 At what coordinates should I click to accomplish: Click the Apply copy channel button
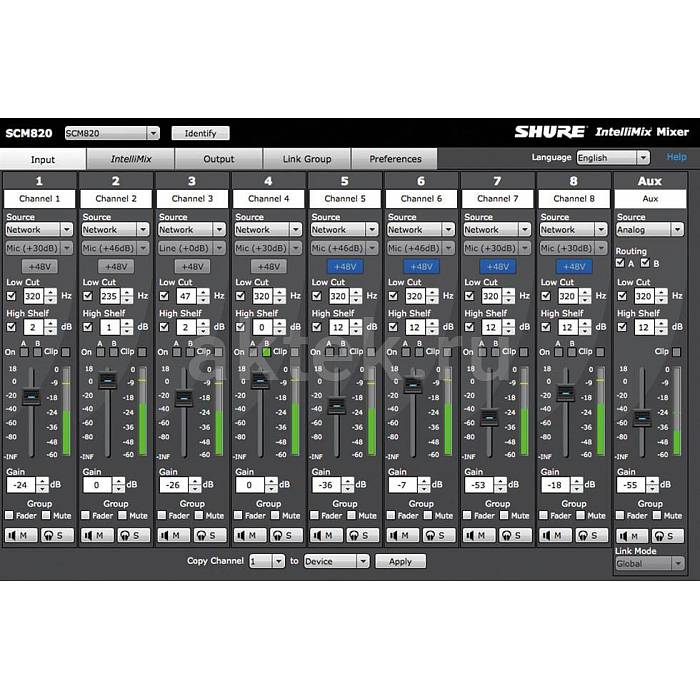coord(400,561)
